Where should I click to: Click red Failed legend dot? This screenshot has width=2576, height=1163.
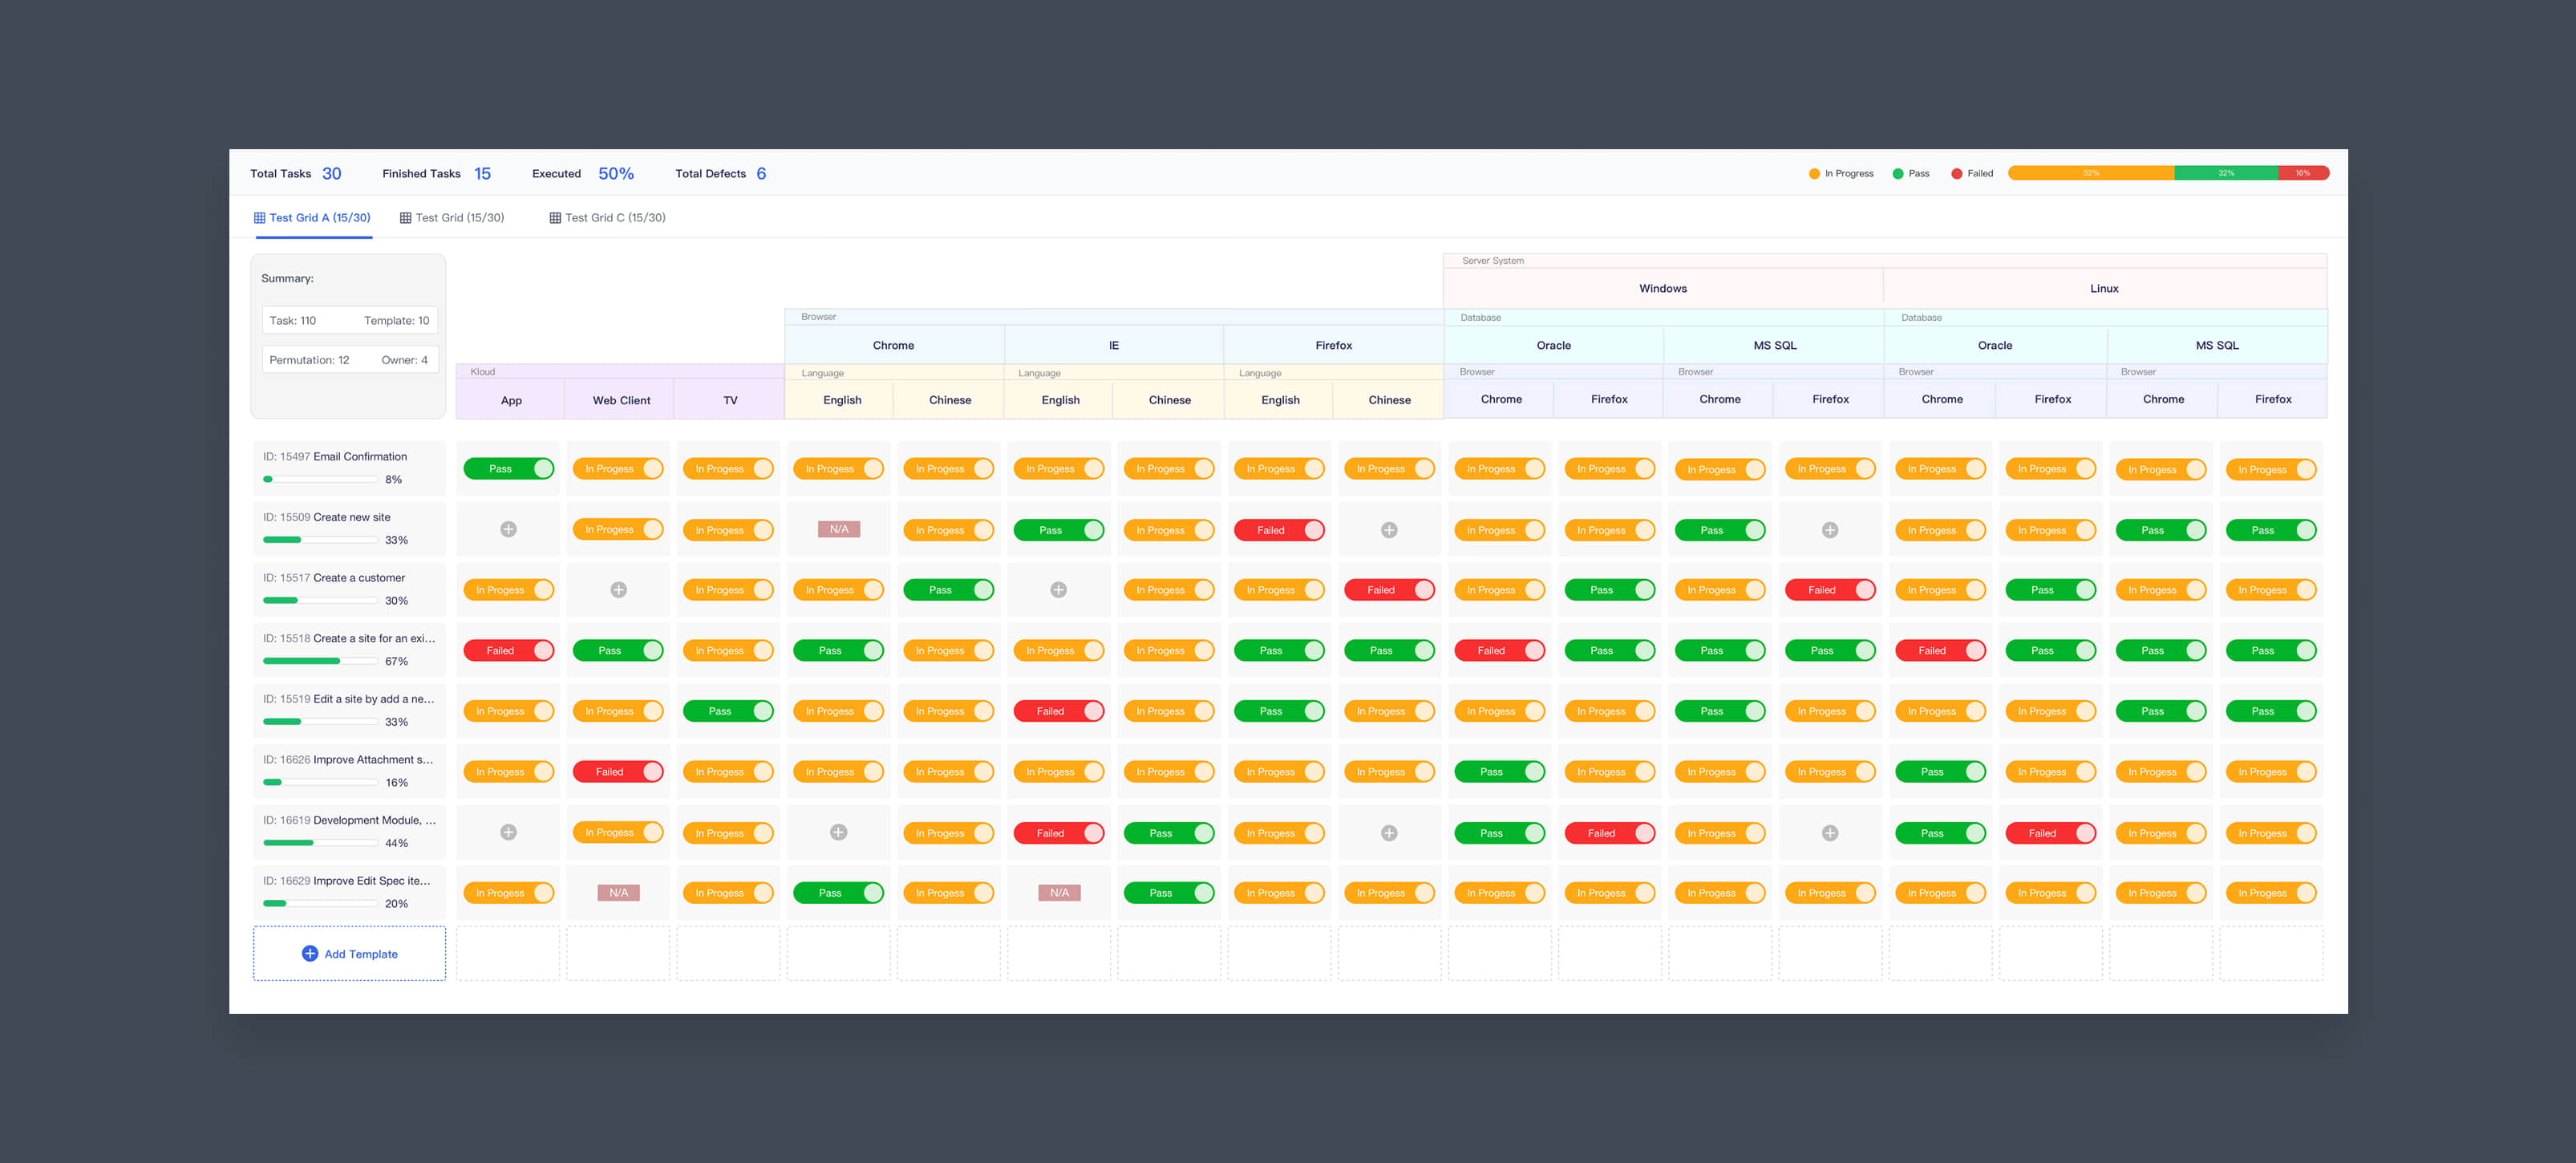pyautogui.click(x=1956, y=174)
